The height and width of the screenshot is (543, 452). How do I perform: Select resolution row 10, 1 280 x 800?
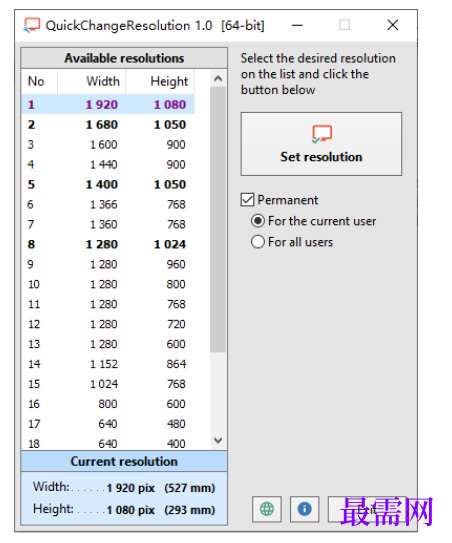pyautogui.click(x=108, y=284)
